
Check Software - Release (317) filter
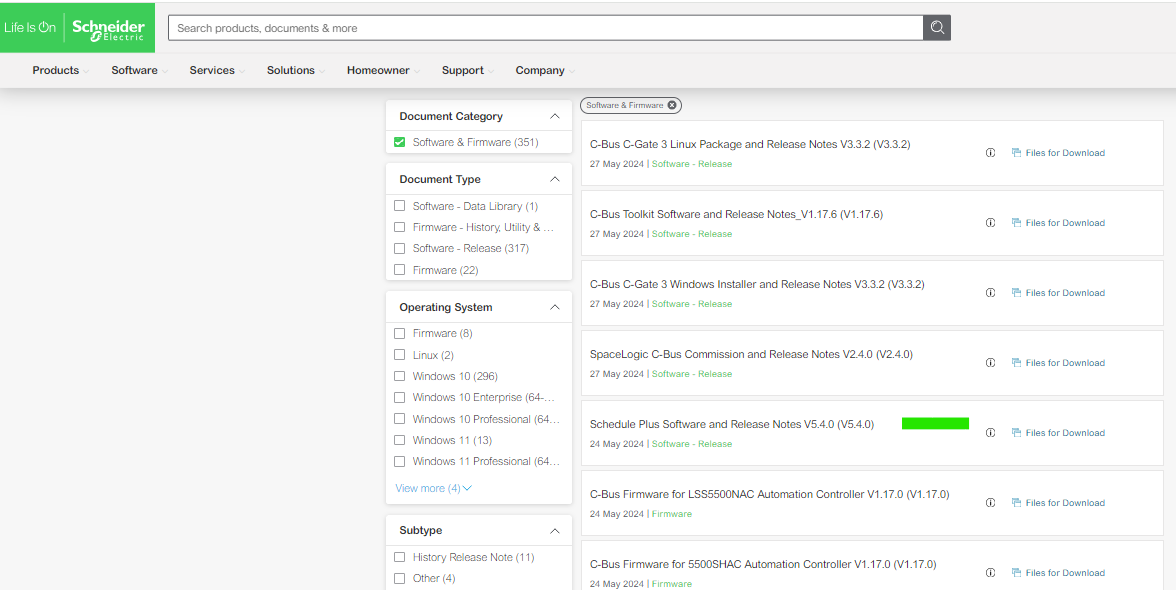pyautogui.click(x=399, y=248)
